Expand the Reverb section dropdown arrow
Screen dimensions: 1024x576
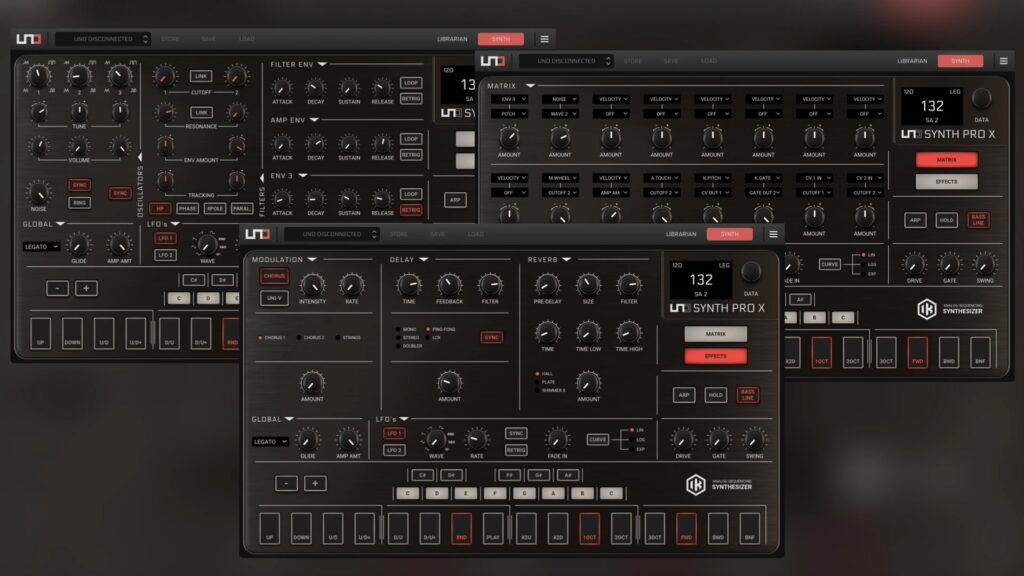566,260
